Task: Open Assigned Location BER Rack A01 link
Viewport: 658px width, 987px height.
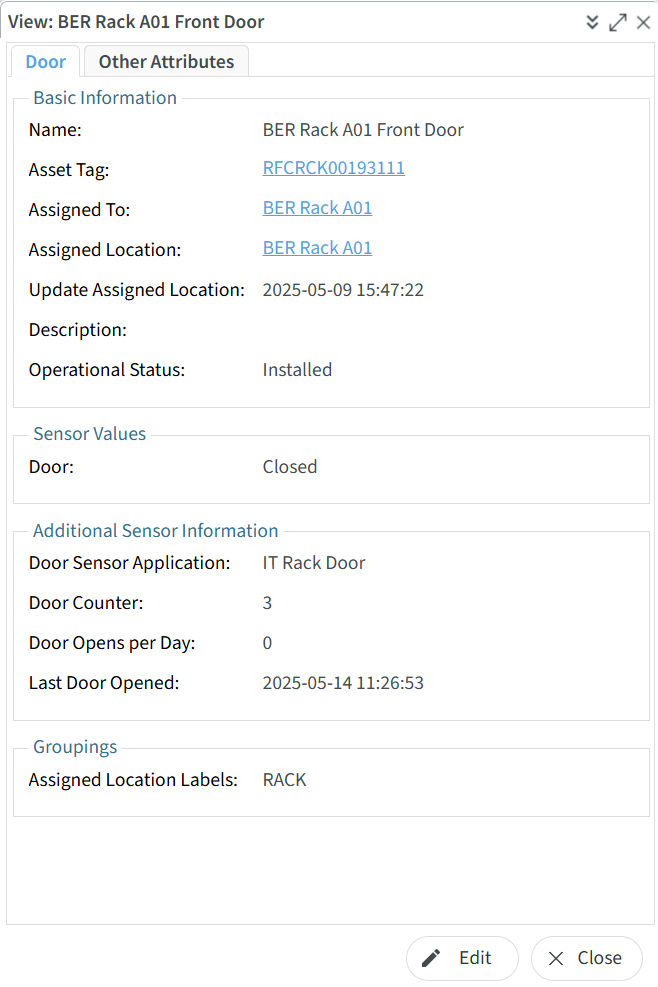Action: coord(317,248)
